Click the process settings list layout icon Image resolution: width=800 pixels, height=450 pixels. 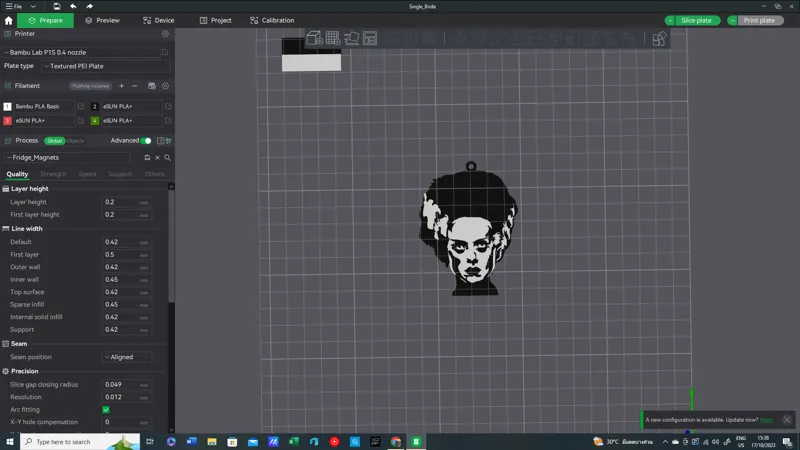[161, 141]
